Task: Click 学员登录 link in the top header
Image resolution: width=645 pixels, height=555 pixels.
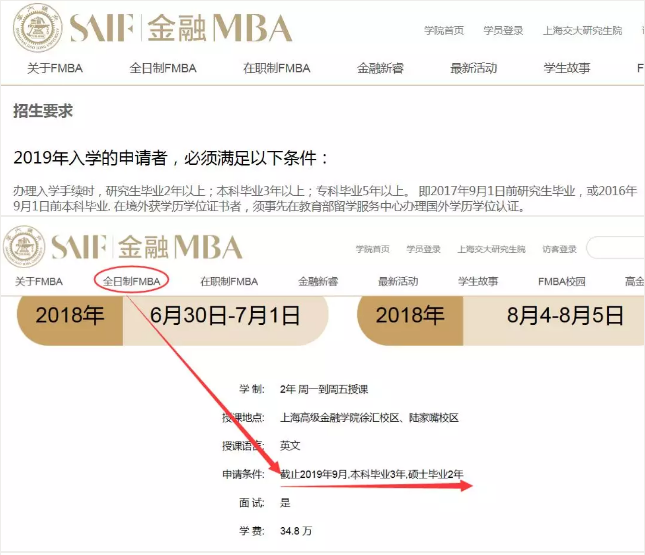Action: click(x=503, y=30)
